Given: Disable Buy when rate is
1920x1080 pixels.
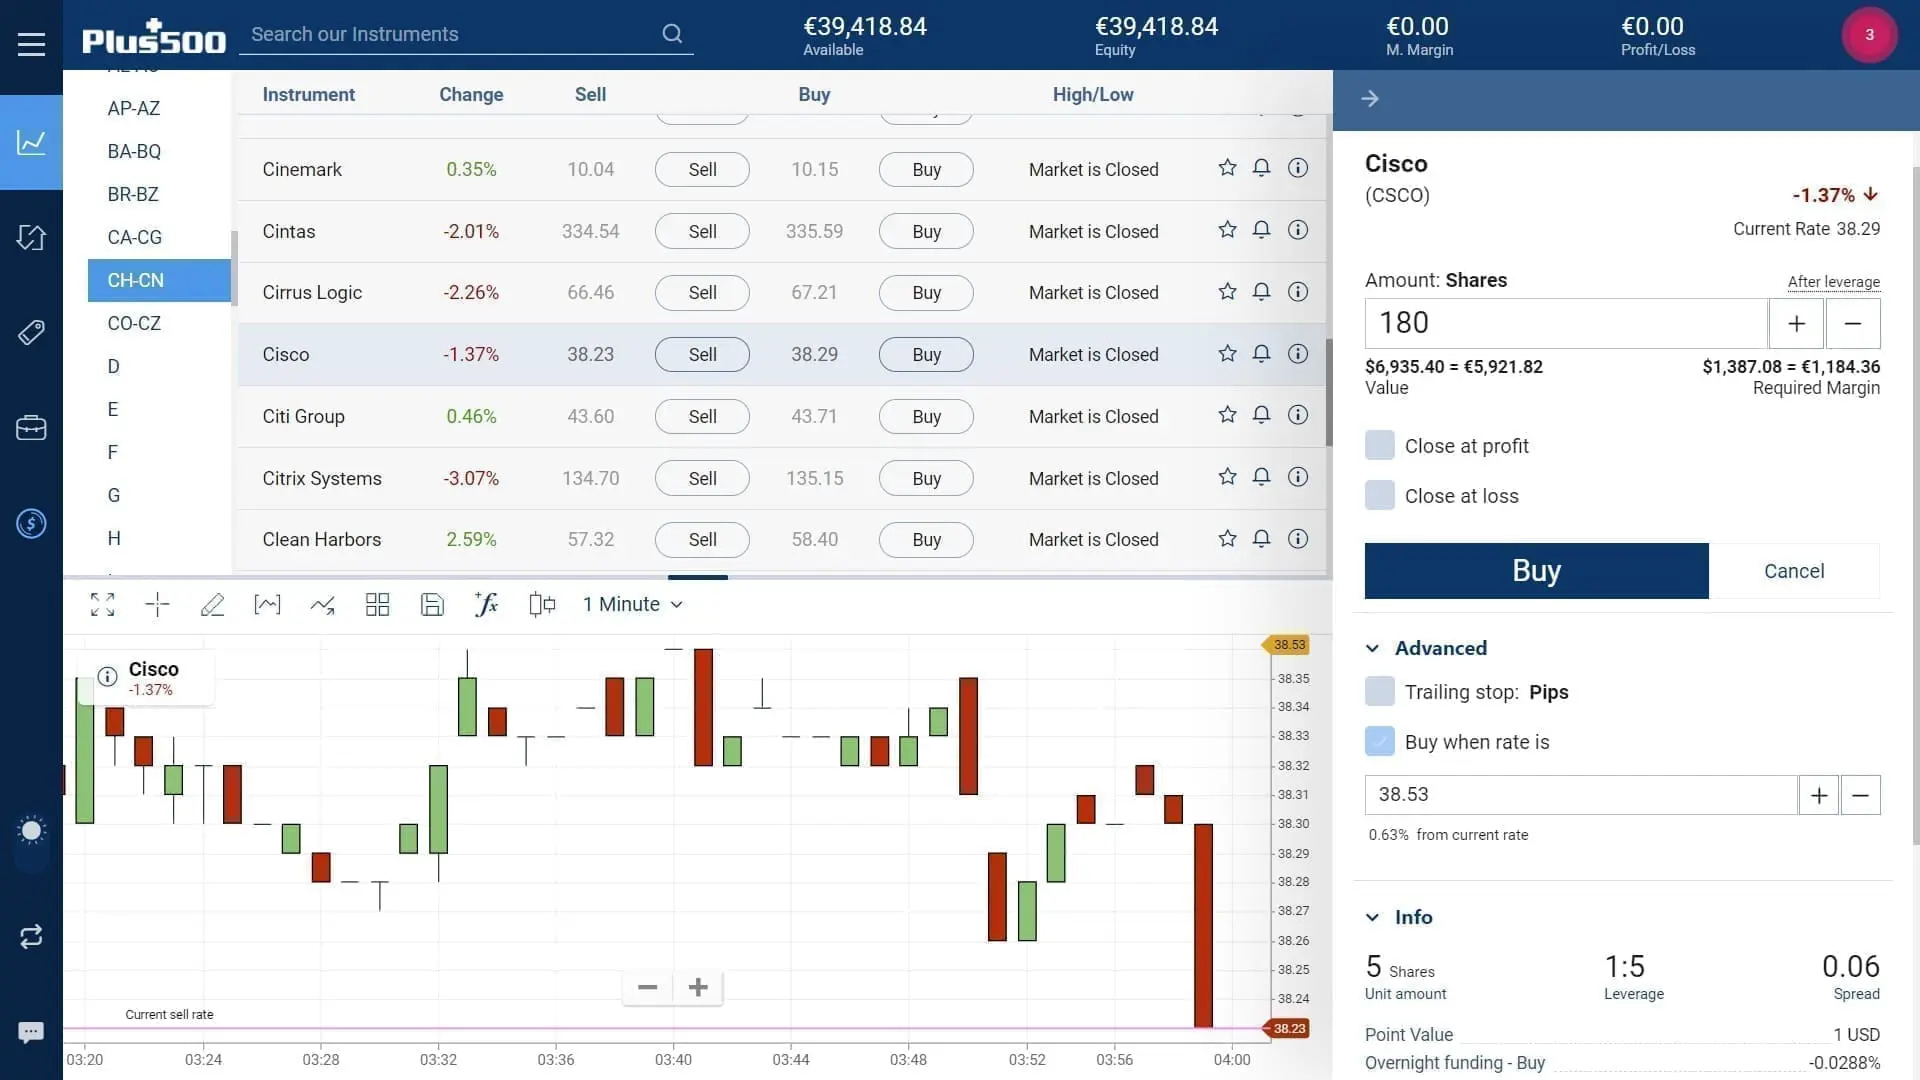Looking at the screenshot, I should 1380,741.
